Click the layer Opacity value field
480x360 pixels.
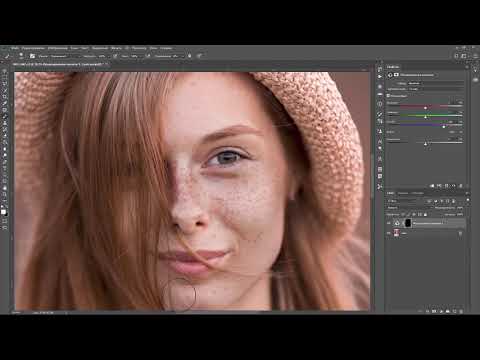tap(460, 208)
